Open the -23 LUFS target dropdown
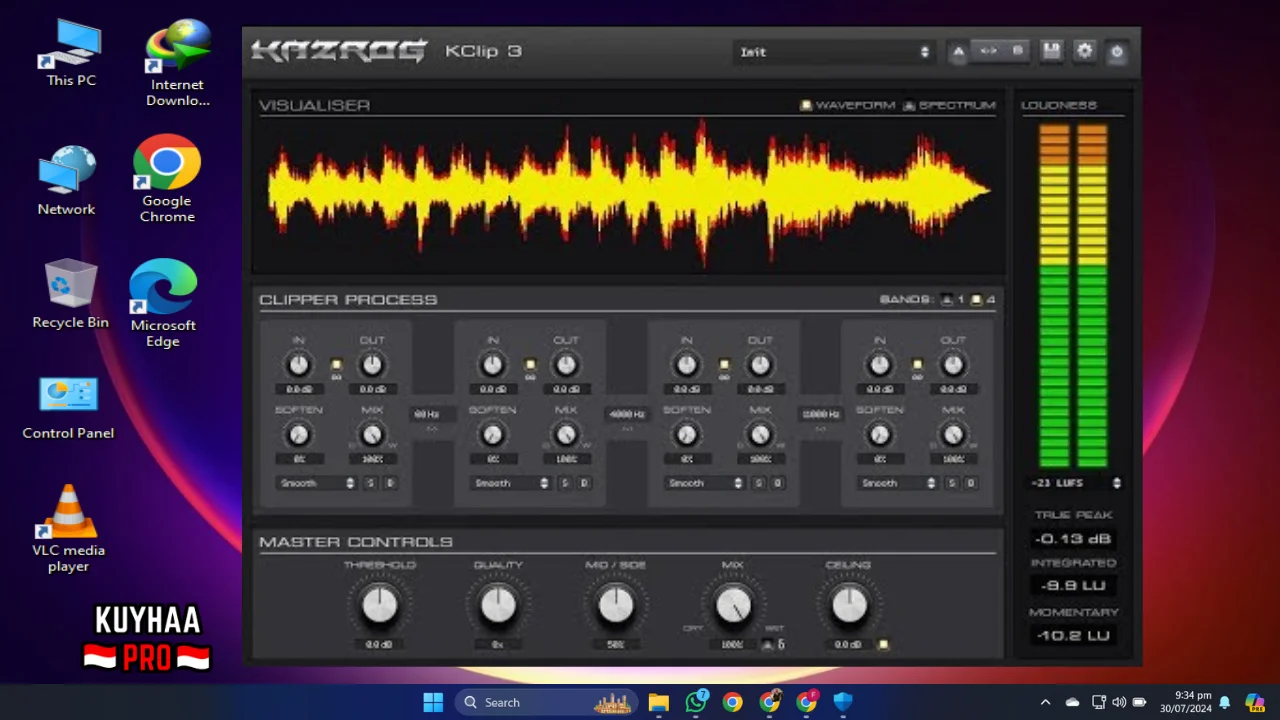Screen dimensions: 1280x720 click(x=1075, y=483)
